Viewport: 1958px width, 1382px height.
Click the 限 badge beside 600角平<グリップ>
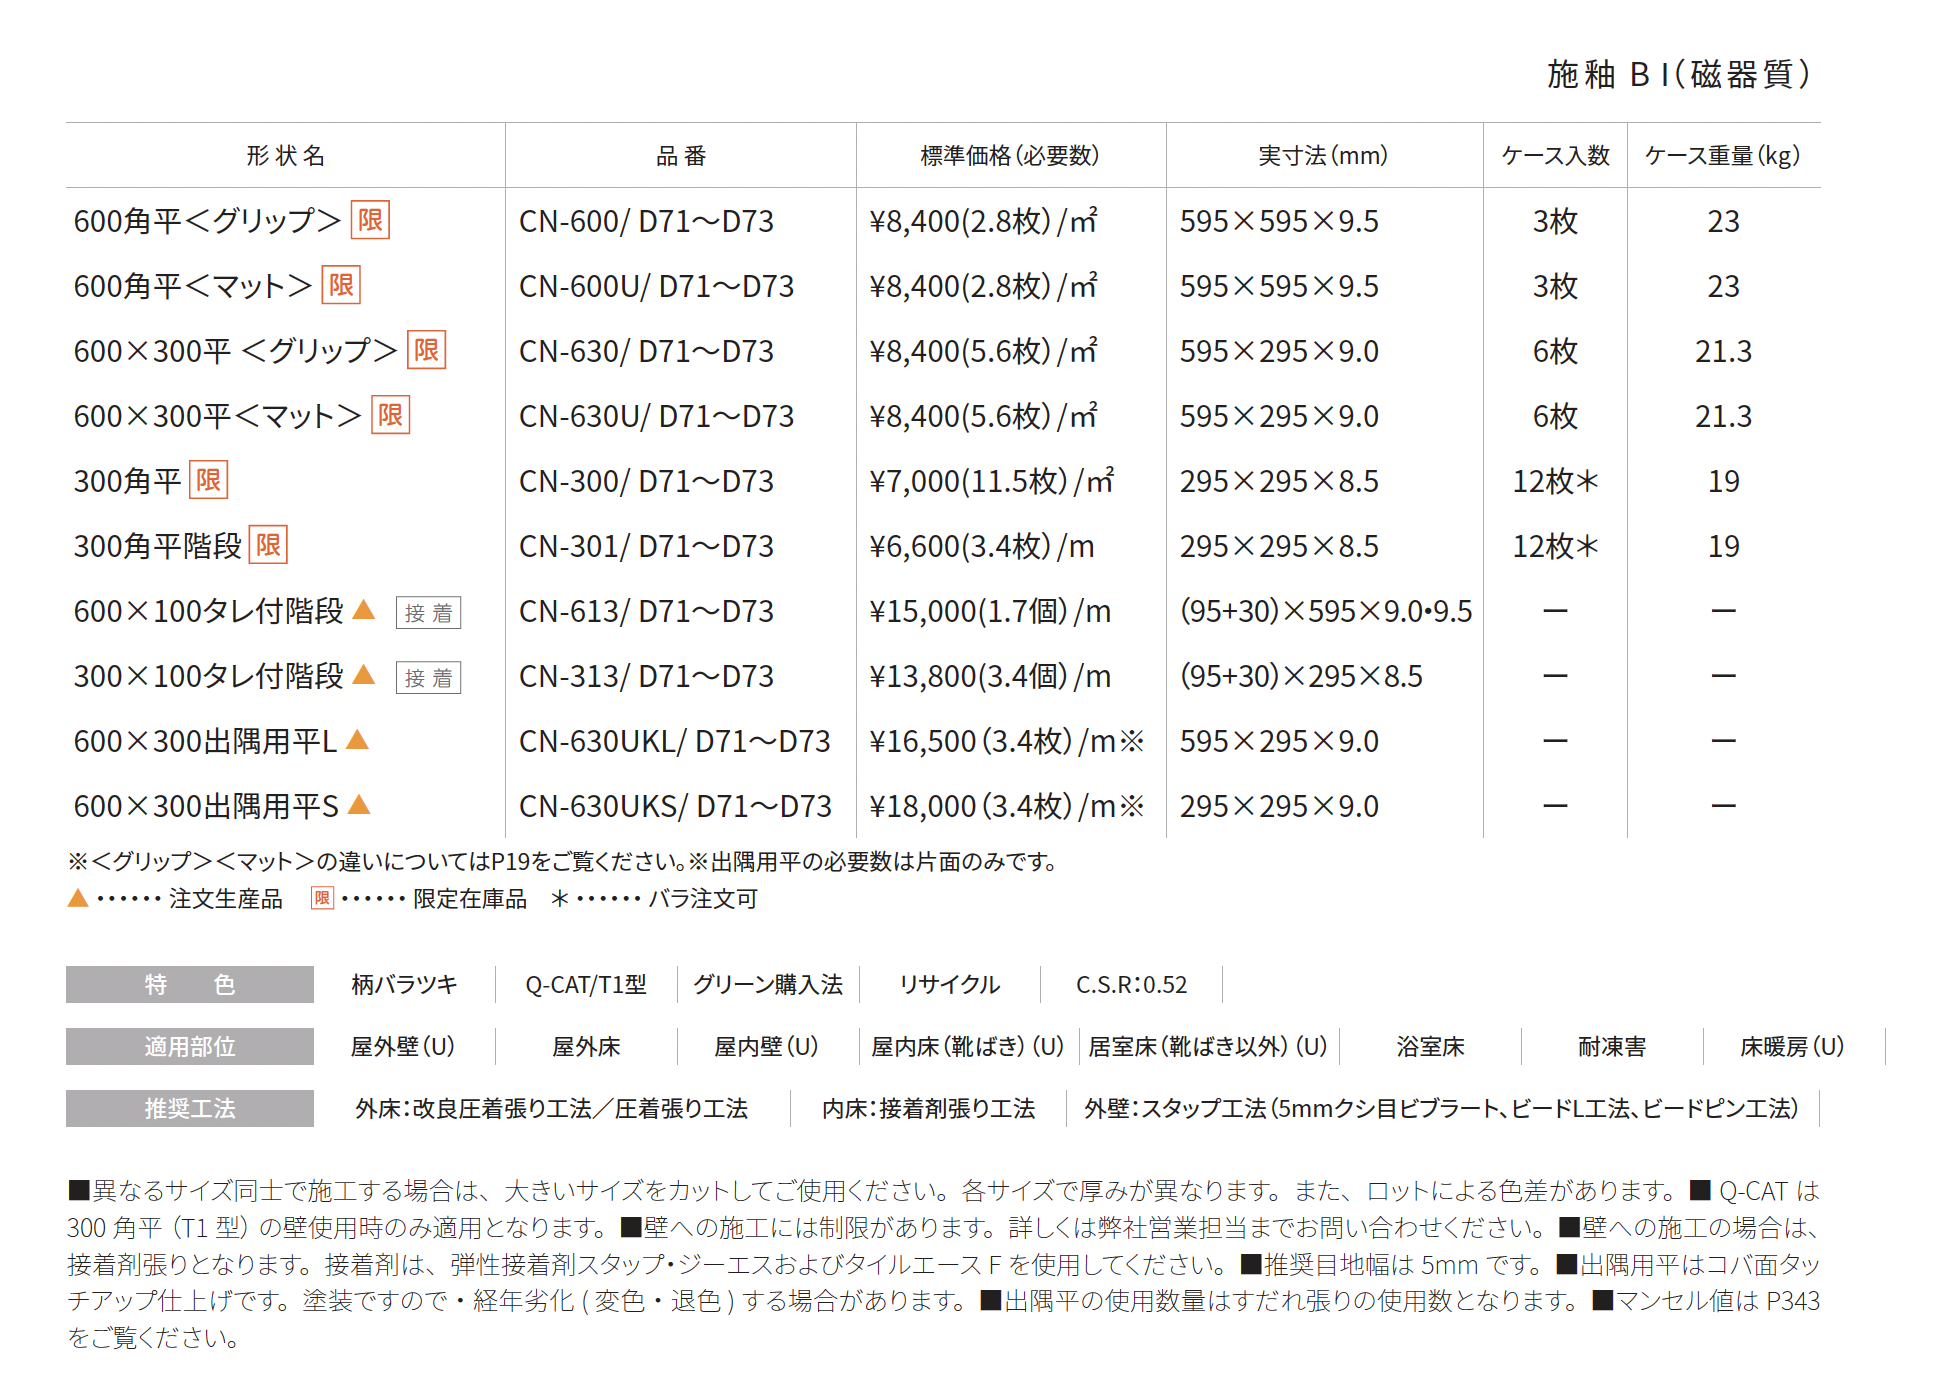pyautogui.click(x=370, y=220)
